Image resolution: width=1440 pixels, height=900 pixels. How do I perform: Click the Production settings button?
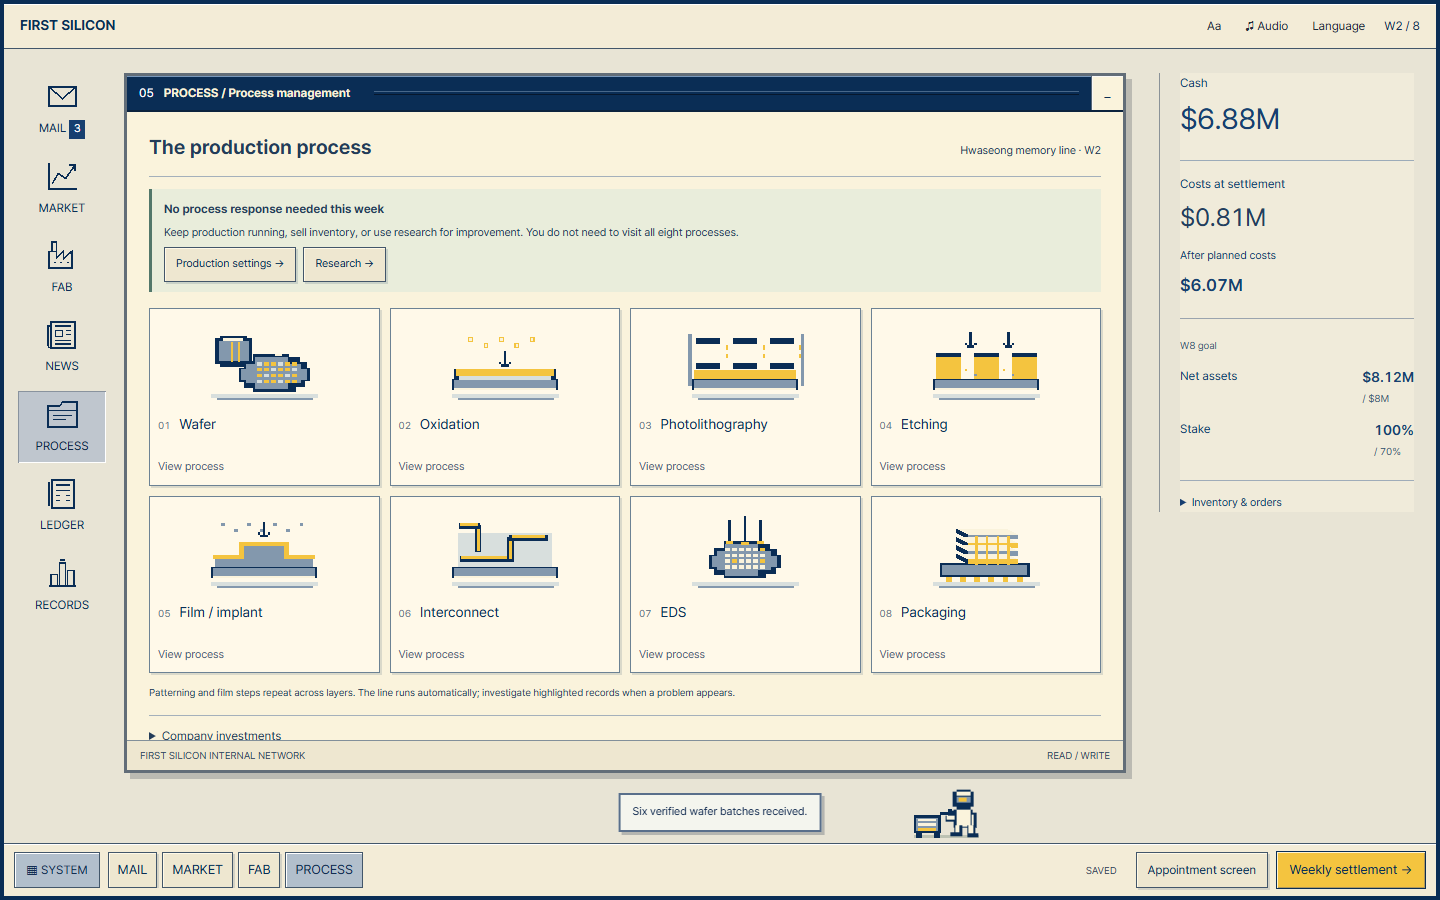point(230,264)
